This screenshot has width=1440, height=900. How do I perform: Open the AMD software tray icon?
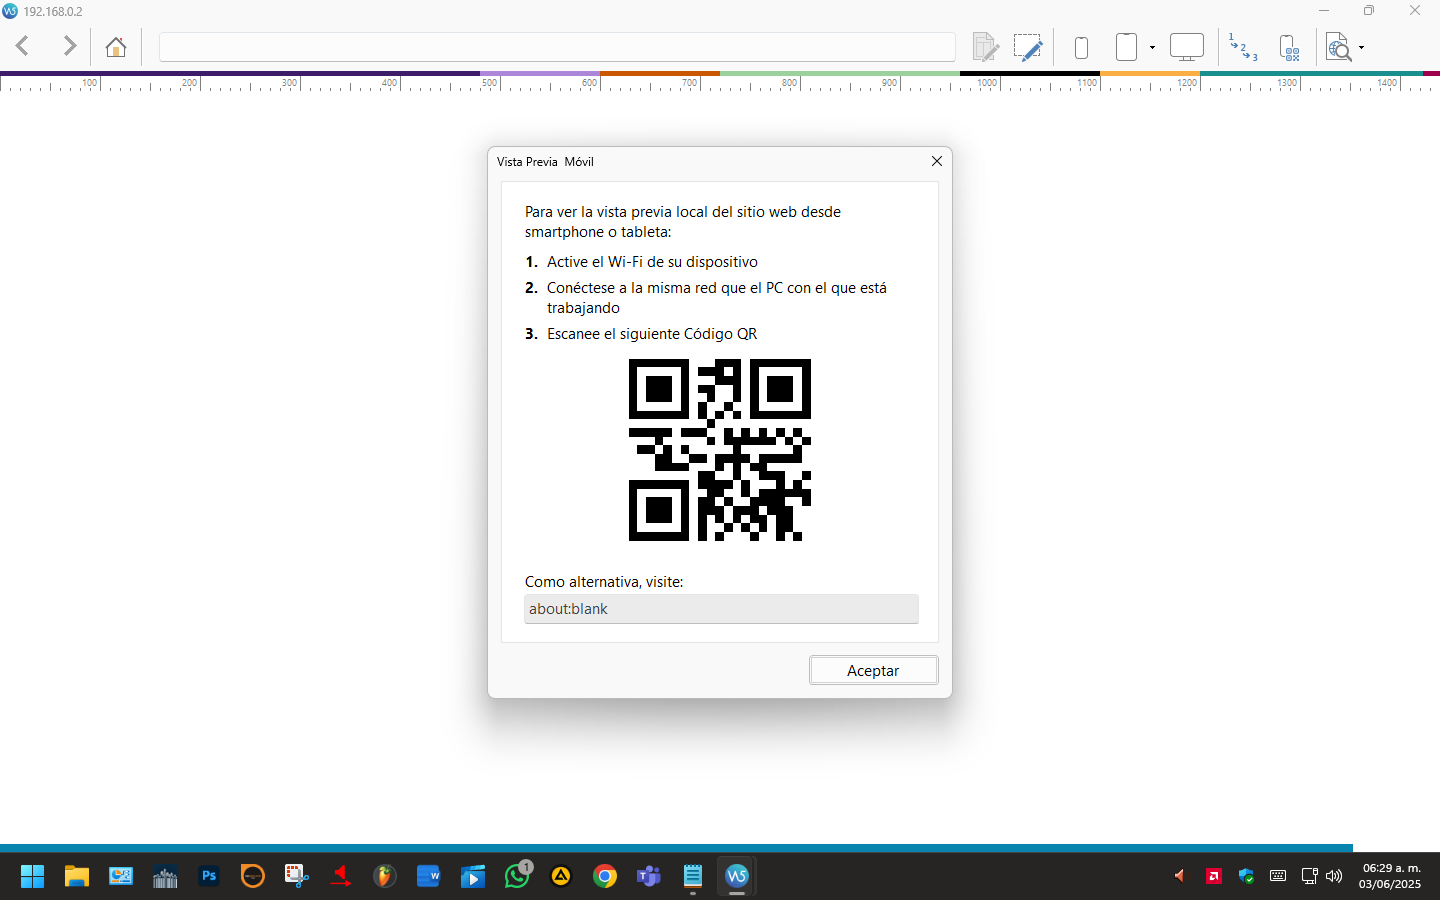[1214, 876]
